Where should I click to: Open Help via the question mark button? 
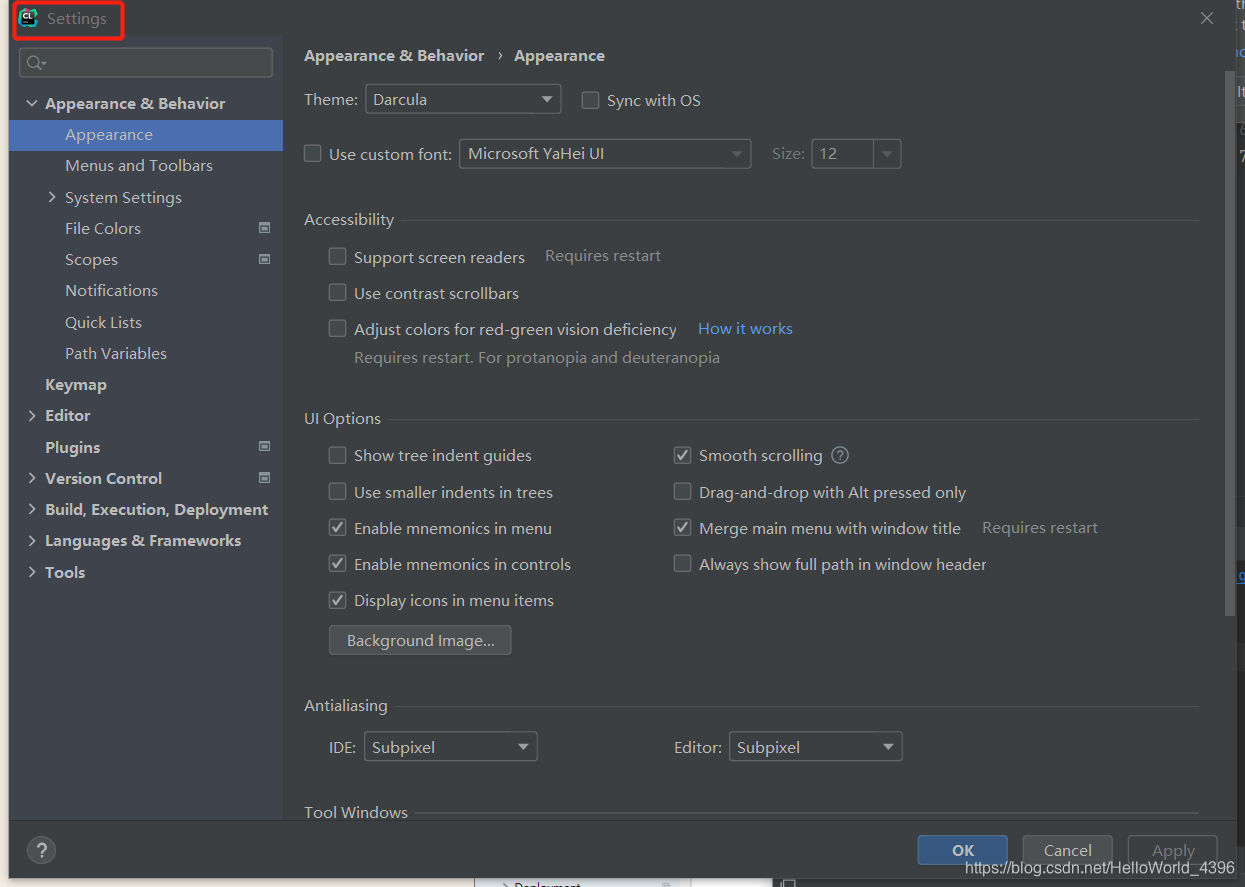pos(41,850)
